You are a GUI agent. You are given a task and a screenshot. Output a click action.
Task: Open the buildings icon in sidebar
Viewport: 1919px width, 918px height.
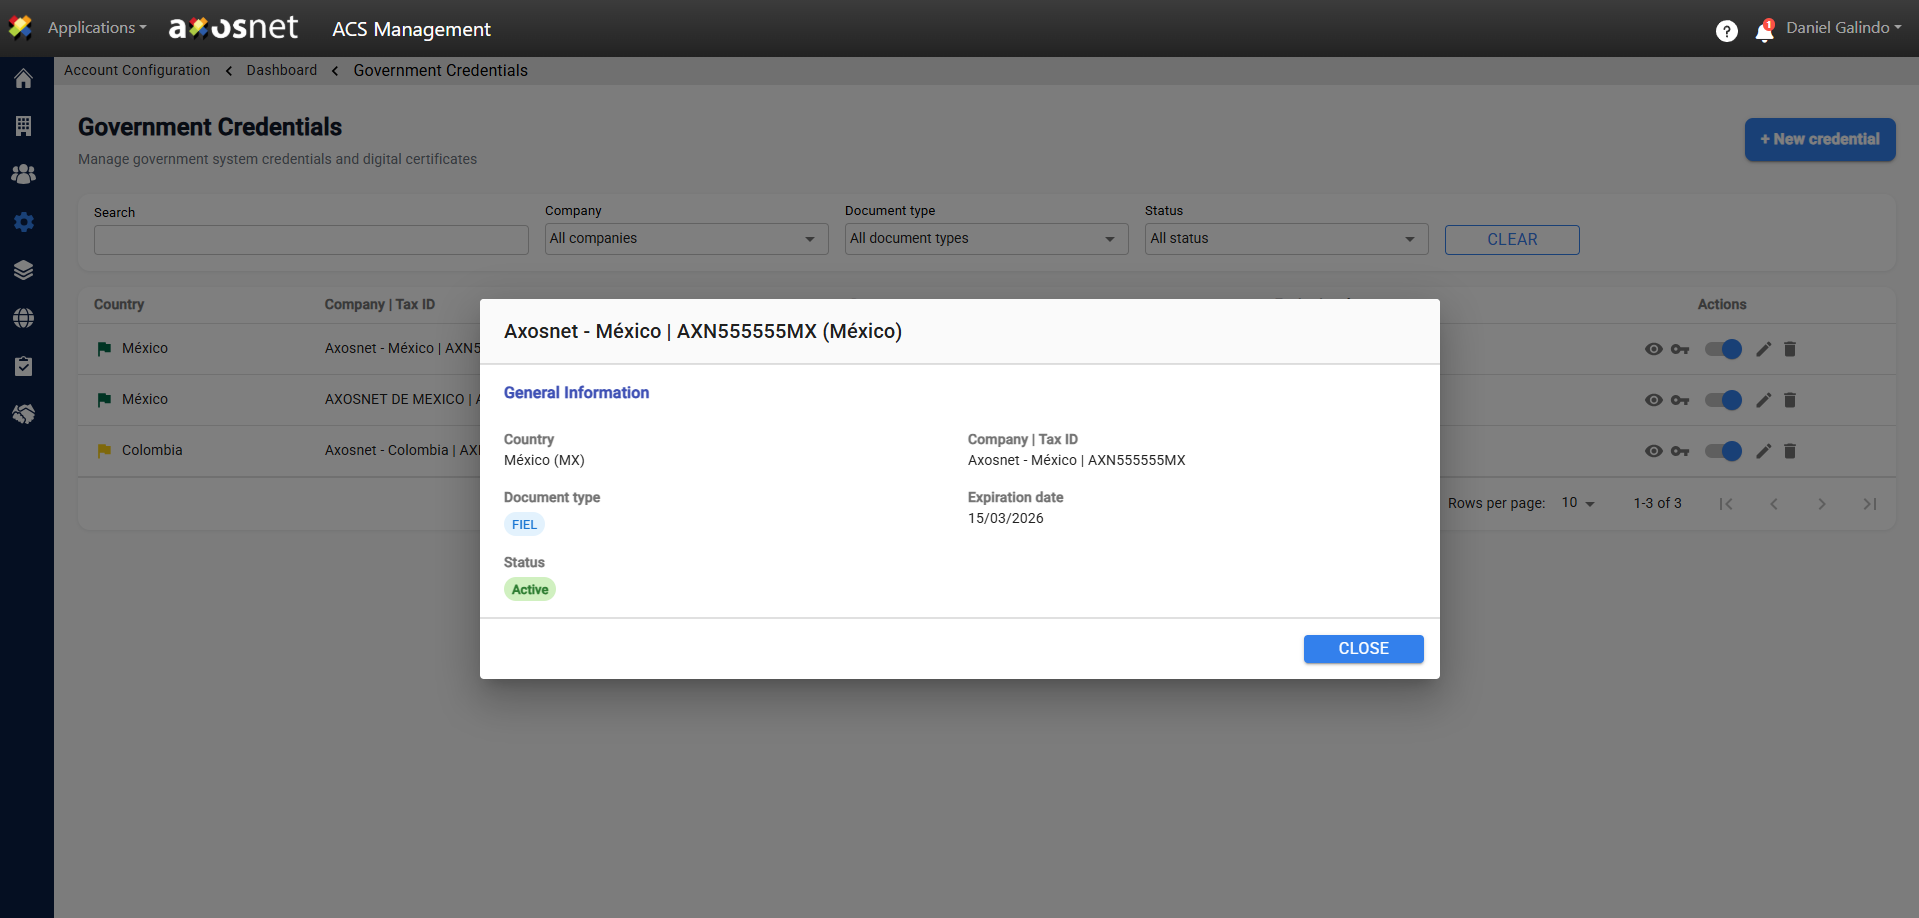coord(24,126)
